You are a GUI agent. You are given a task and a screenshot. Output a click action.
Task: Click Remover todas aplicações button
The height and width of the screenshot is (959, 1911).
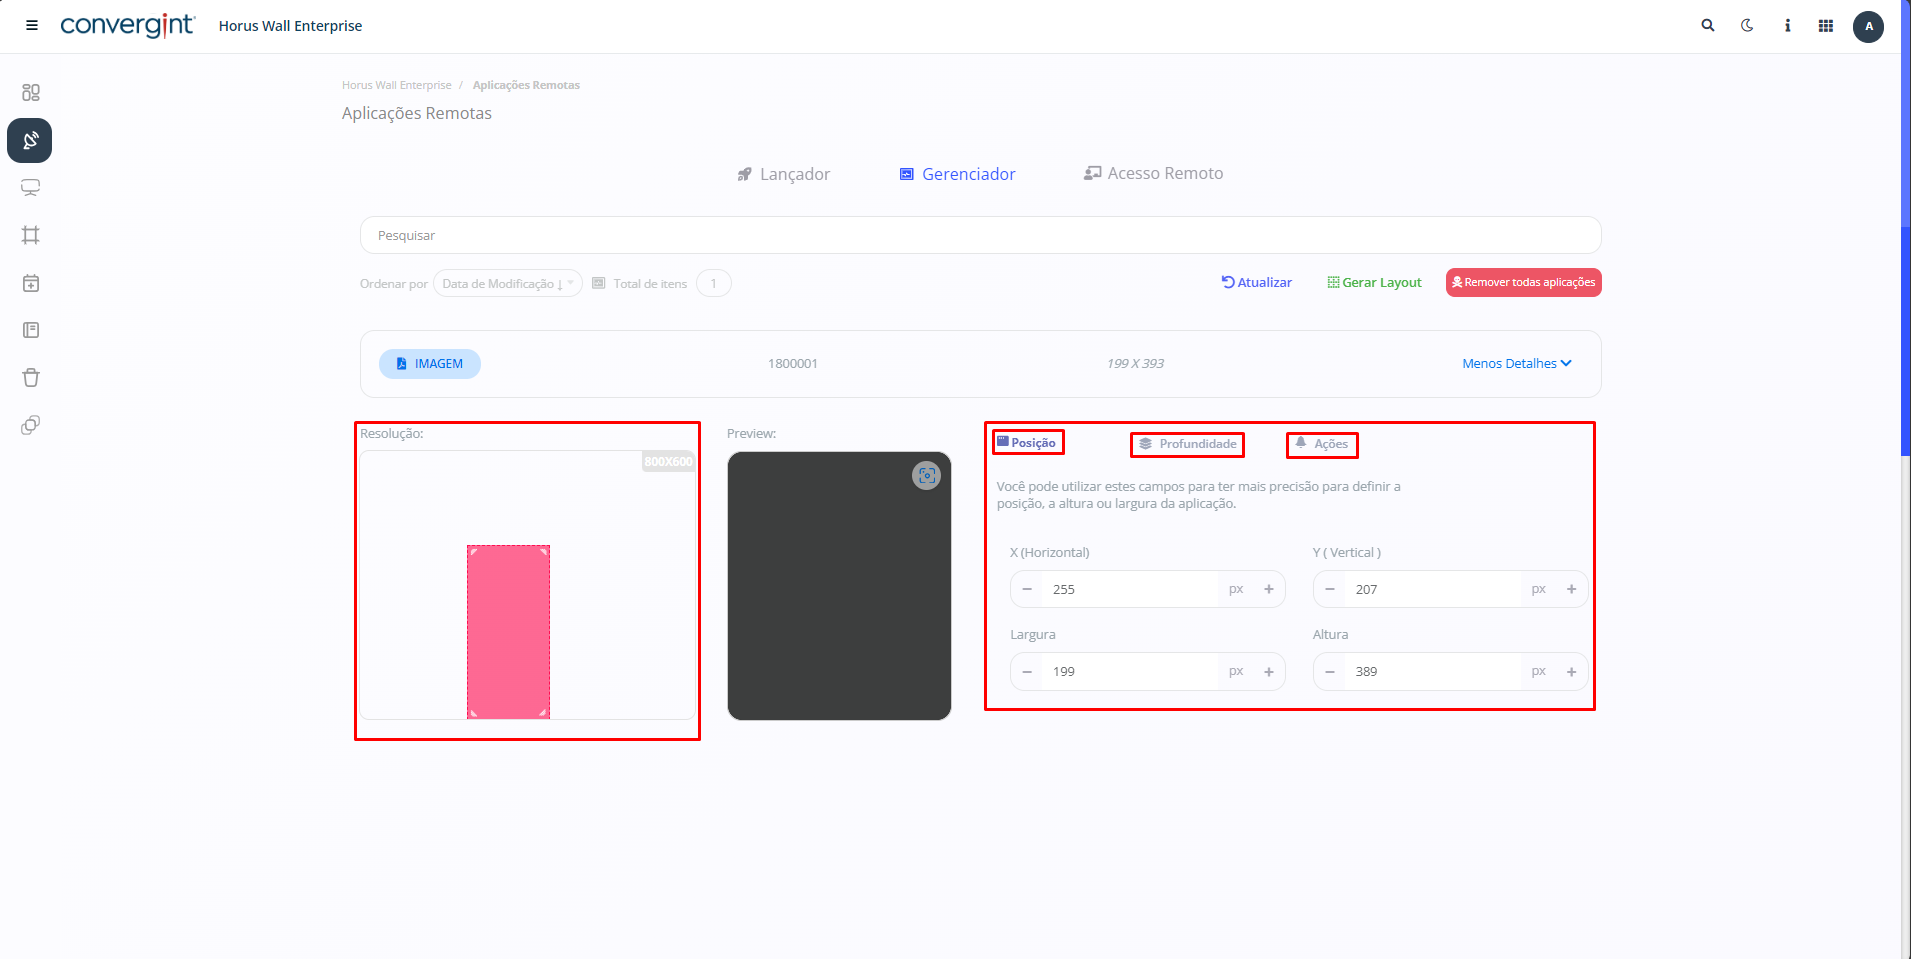(1523, 283)
